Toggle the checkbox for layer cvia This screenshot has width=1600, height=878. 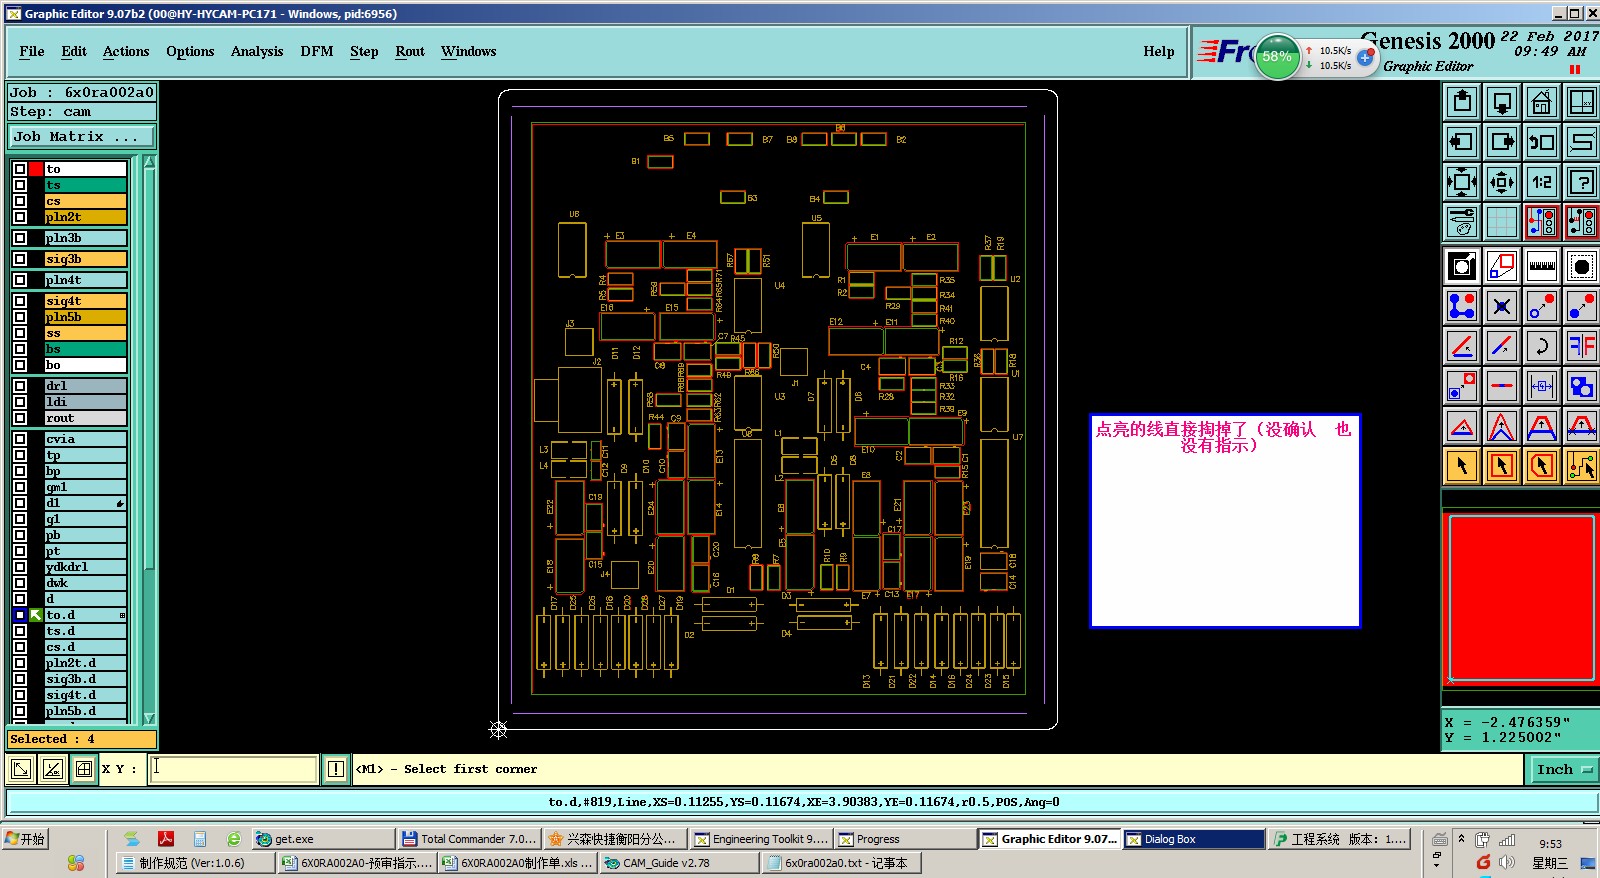coord(20,439)
